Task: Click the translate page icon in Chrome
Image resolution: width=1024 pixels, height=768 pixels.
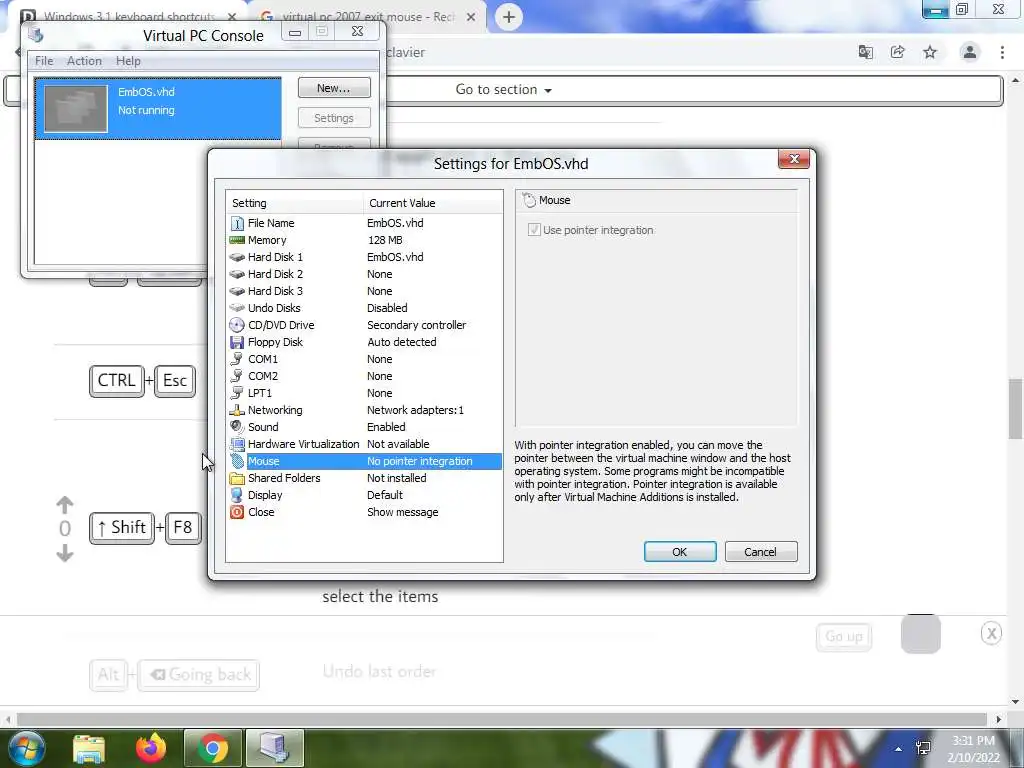Action: (866, 52)
